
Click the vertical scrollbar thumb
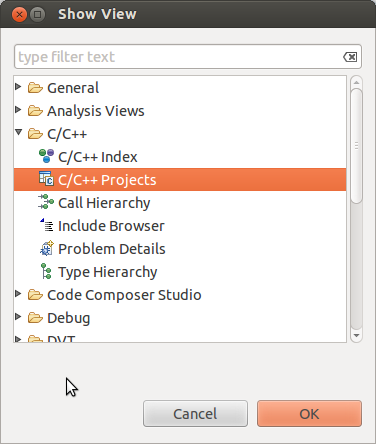pos(356,146)
